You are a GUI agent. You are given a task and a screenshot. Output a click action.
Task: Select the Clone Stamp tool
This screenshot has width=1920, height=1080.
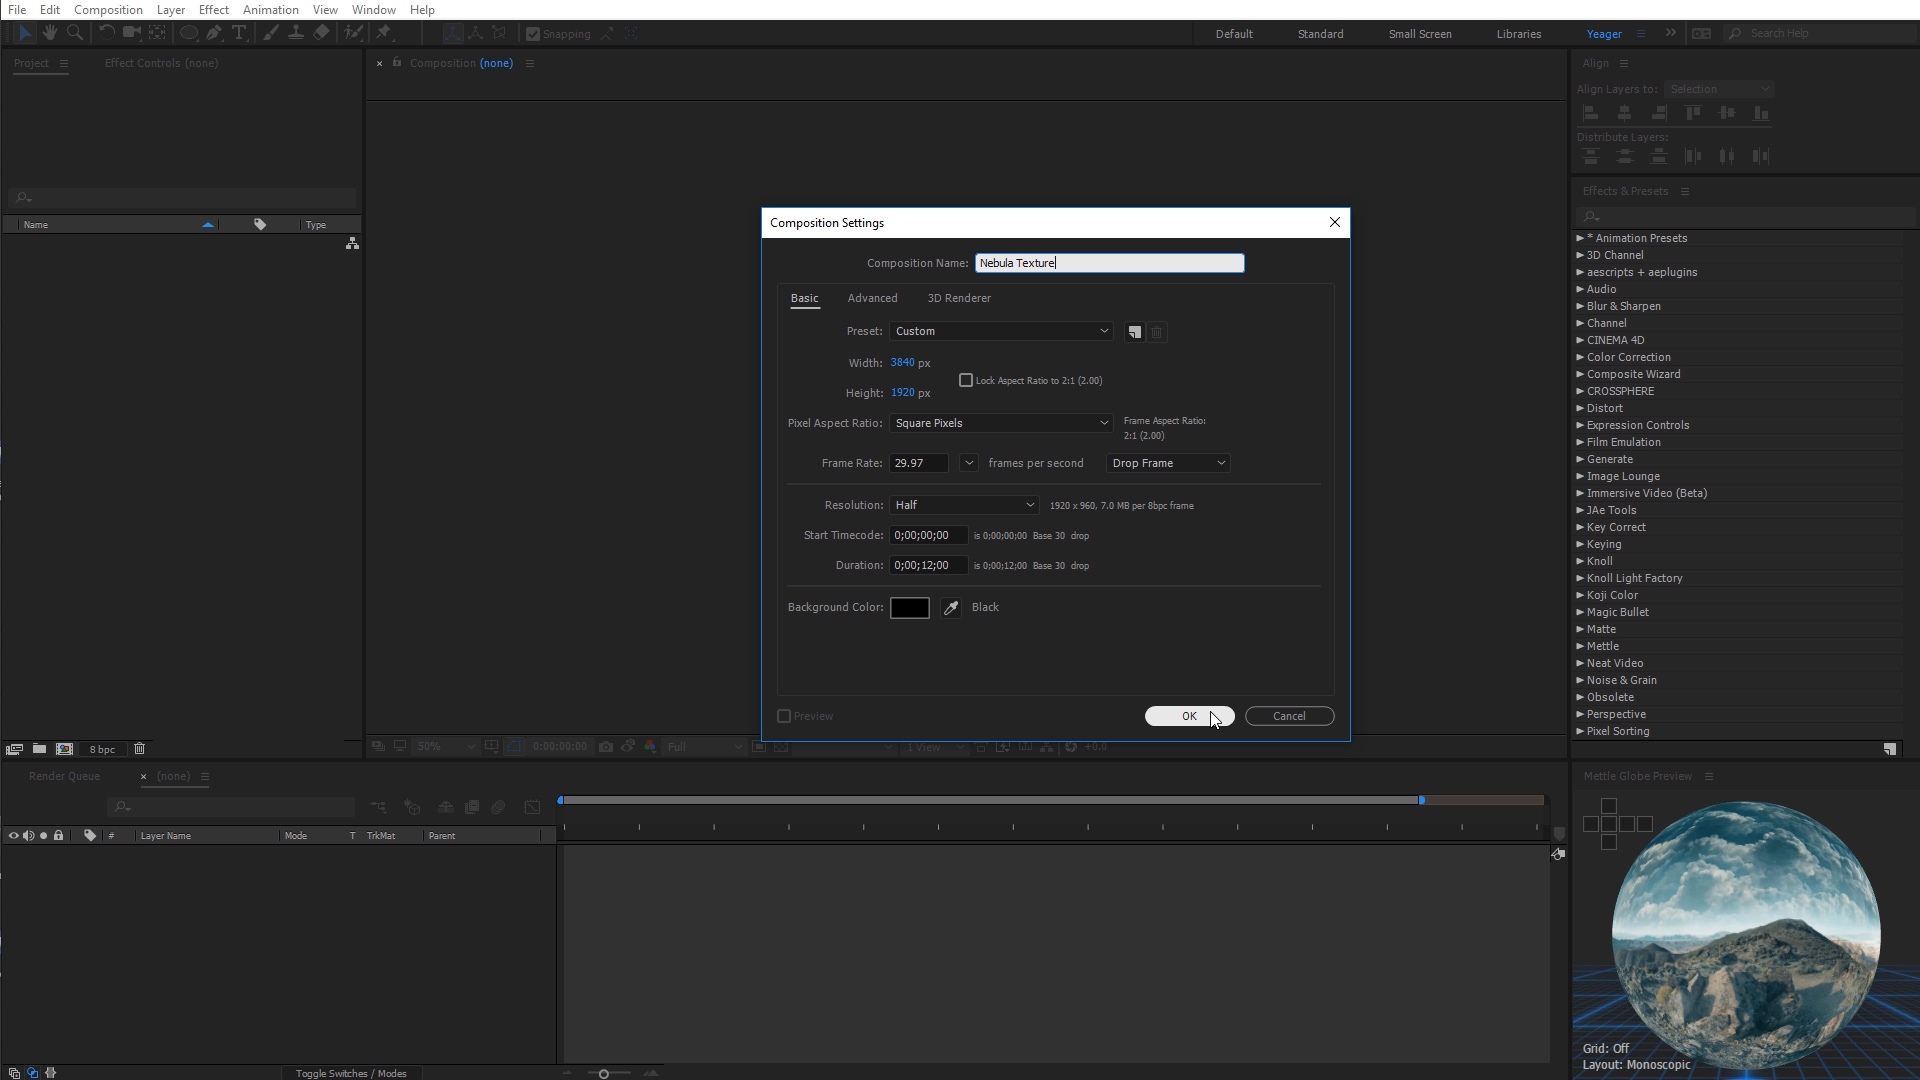pos(296,33)
